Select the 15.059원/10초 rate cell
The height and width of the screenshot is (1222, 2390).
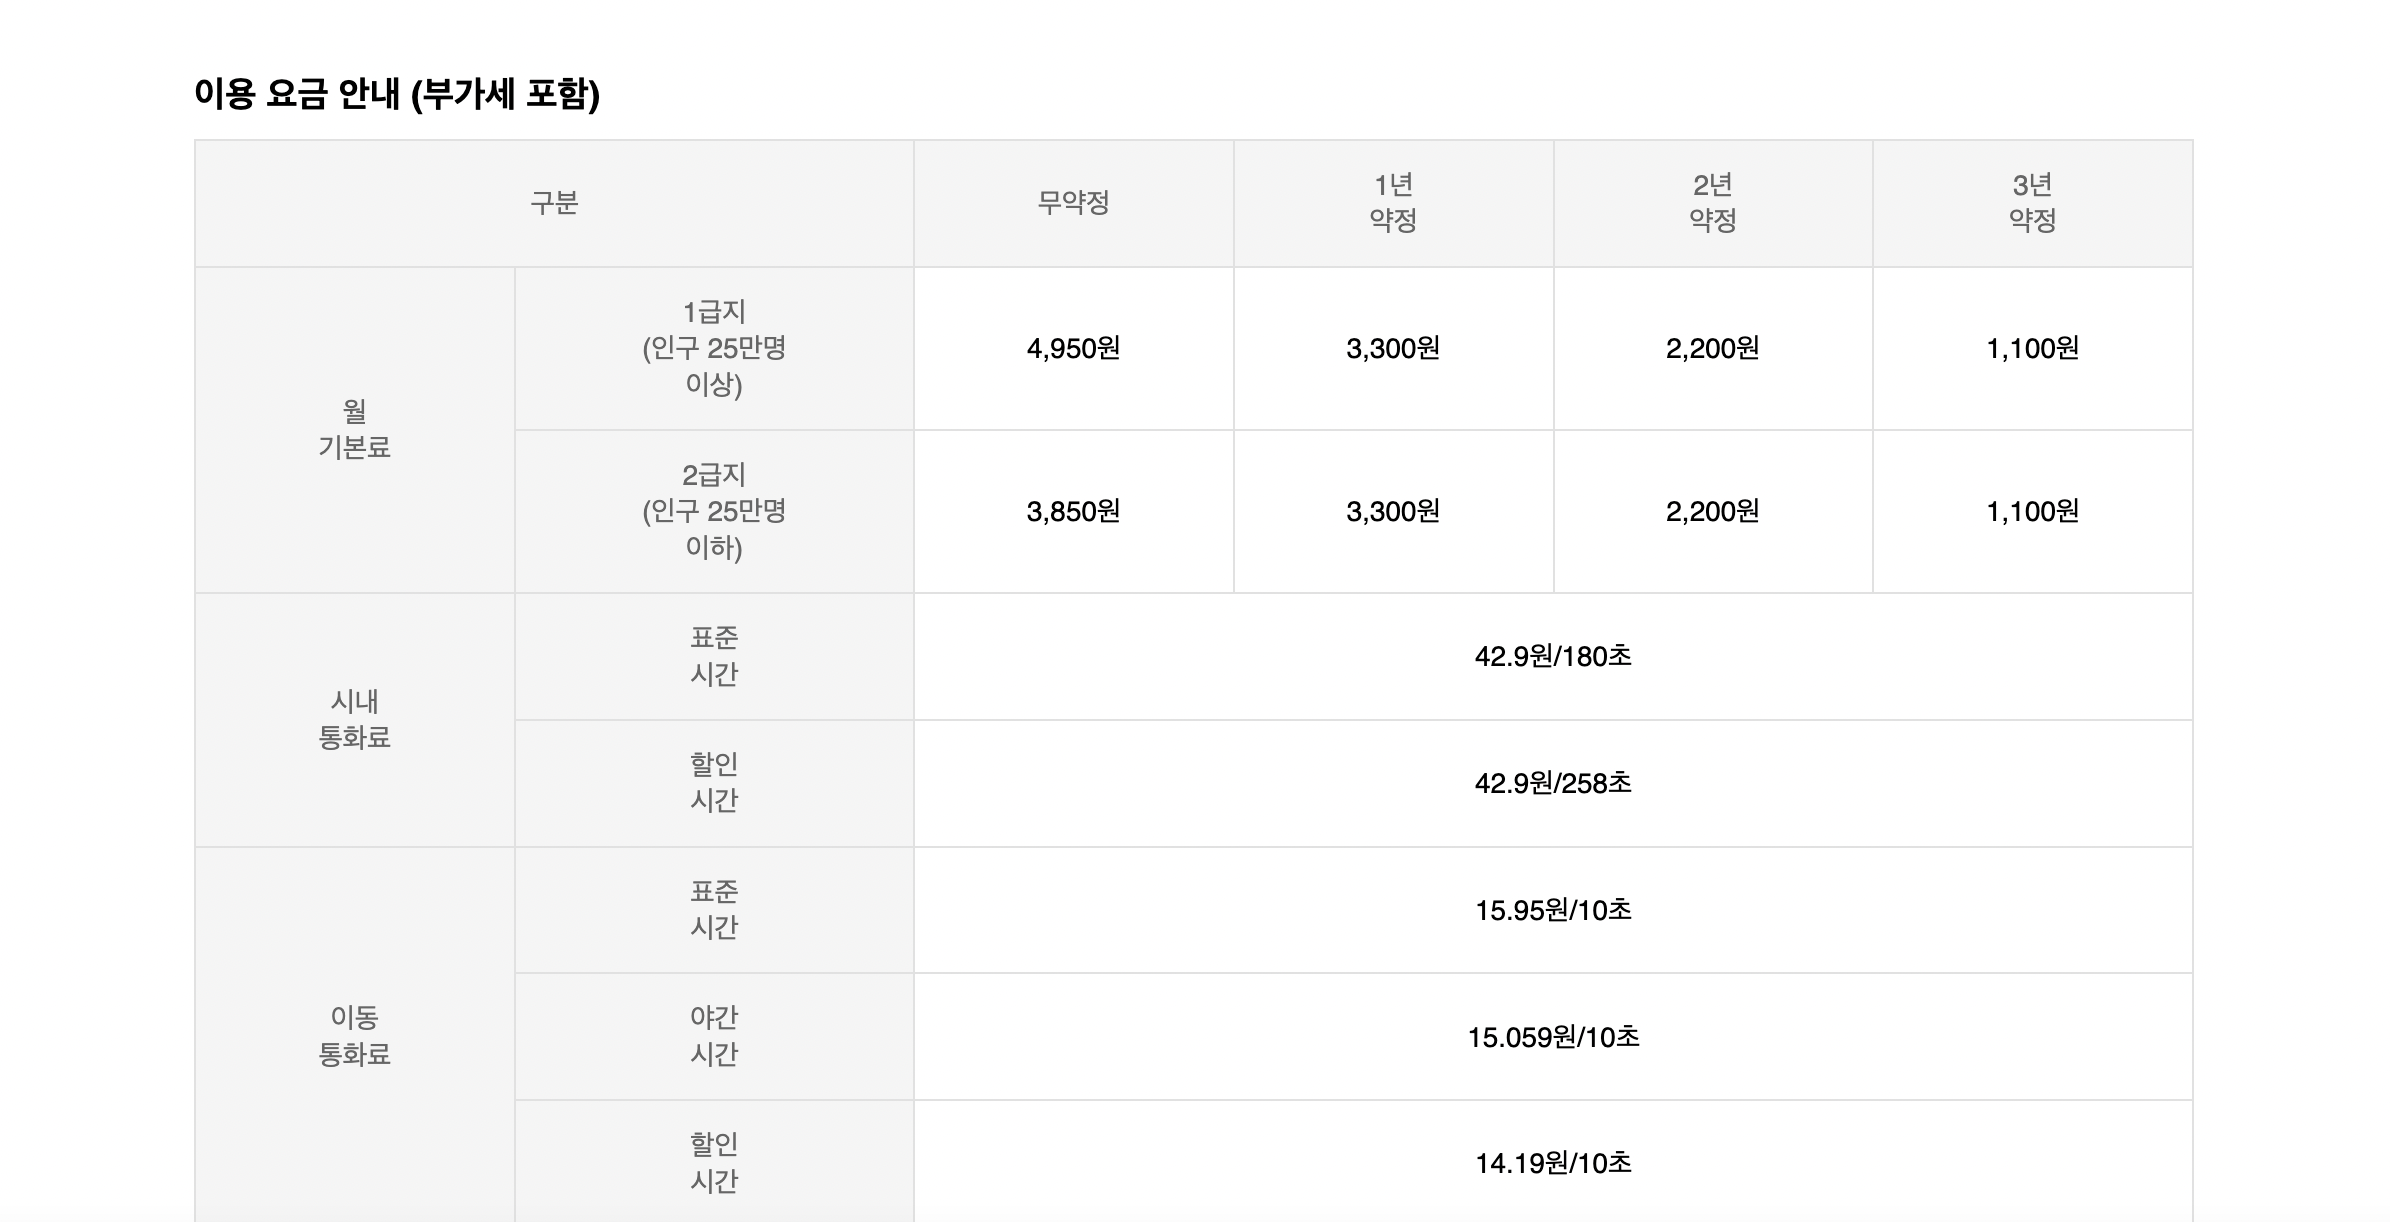point(1553,1037)
